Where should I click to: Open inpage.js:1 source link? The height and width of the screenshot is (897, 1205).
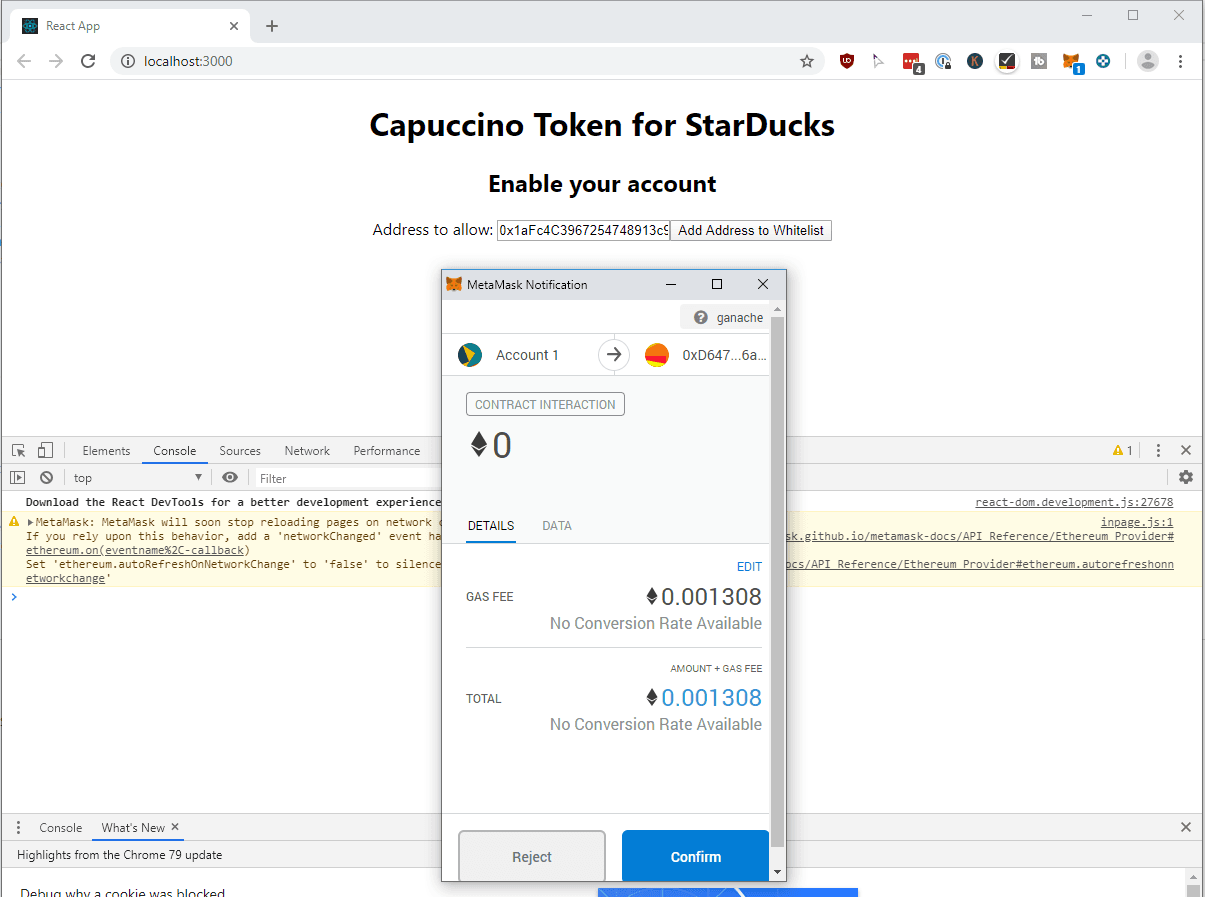pos(1137,522)
